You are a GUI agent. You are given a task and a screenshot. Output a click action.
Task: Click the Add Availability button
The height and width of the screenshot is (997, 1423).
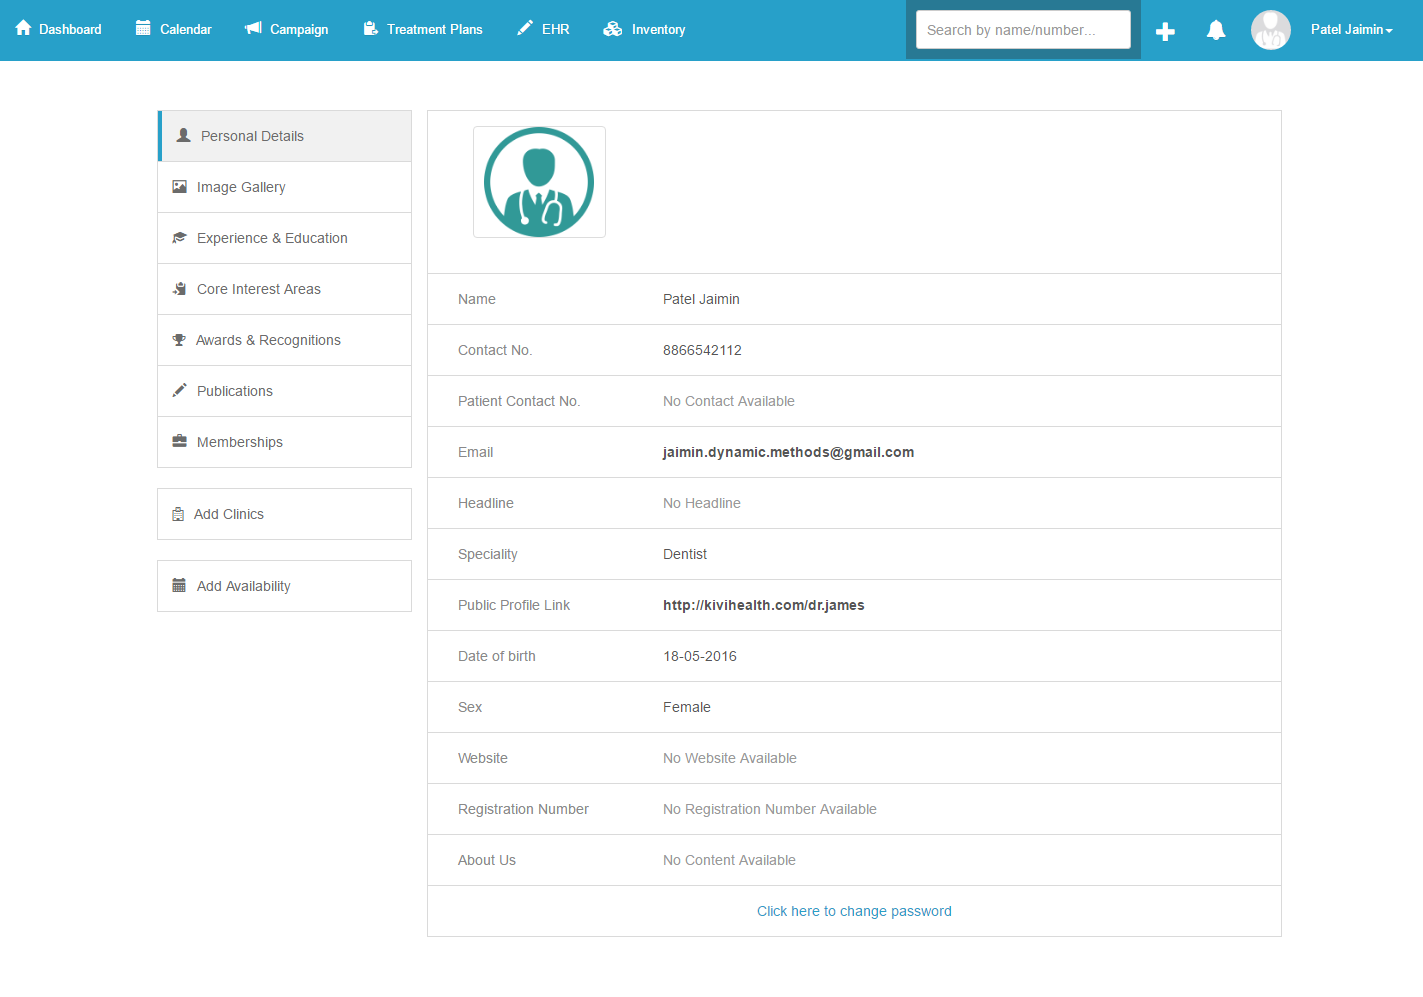[x=285, y=586]
